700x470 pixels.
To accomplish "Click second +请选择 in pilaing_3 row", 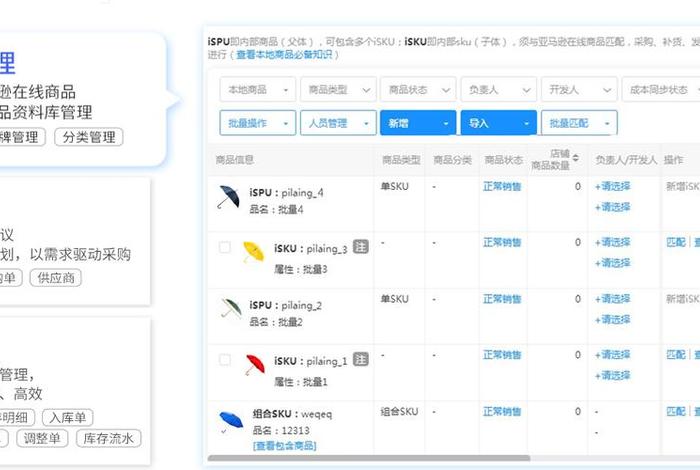I will point(612,263).
